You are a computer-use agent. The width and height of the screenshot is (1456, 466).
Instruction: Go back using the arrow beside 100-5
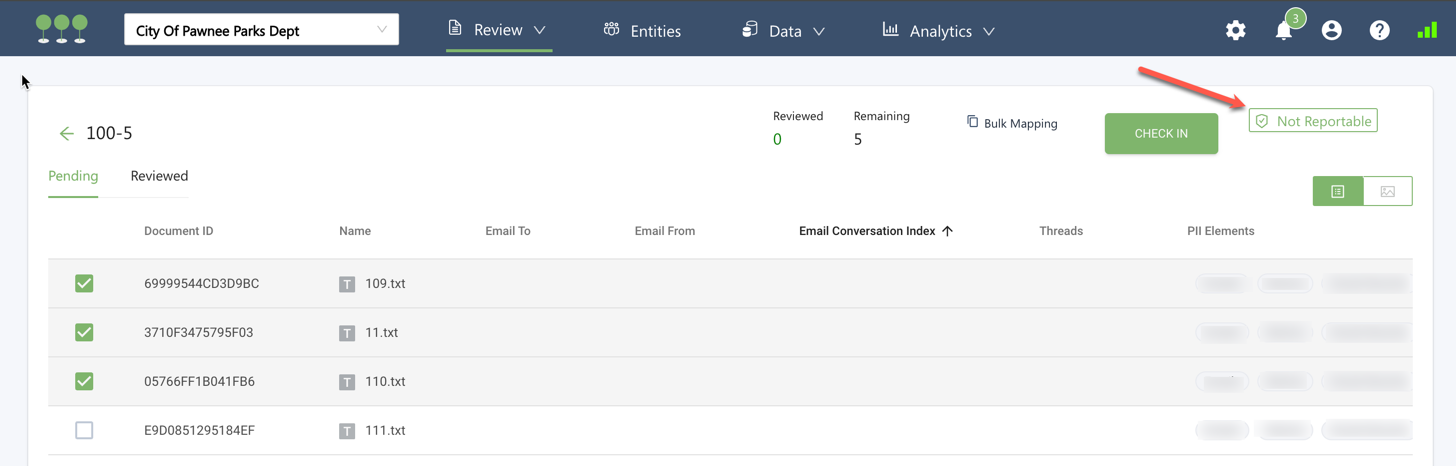[66, 134]
